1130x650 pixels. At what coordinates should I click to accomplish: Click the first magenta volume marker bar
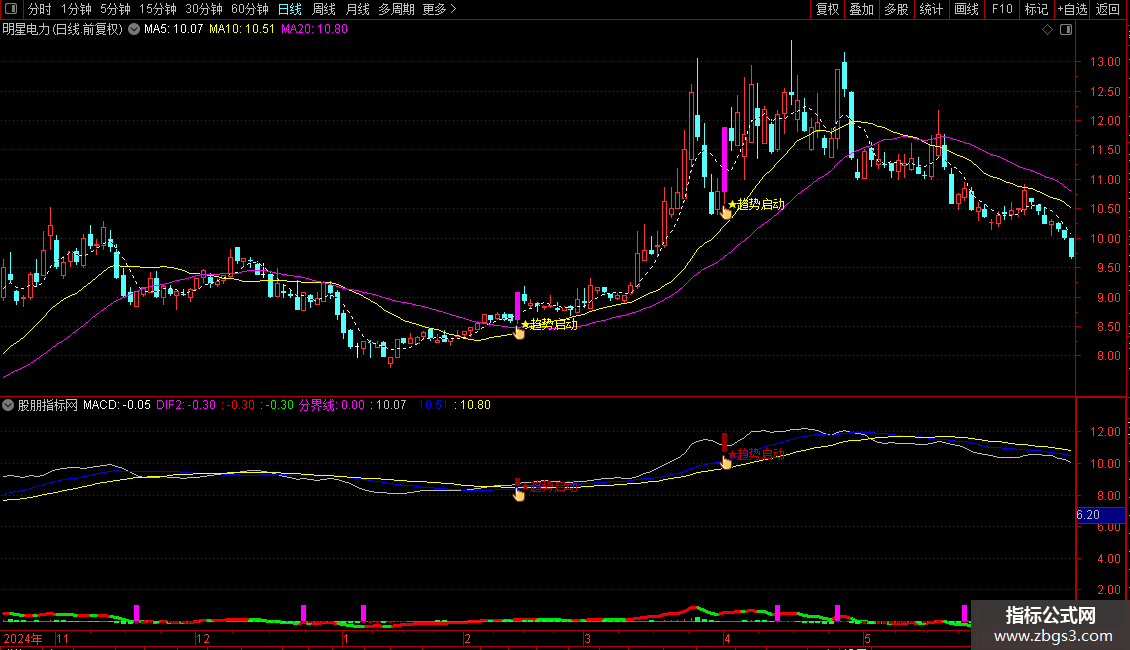136,613
